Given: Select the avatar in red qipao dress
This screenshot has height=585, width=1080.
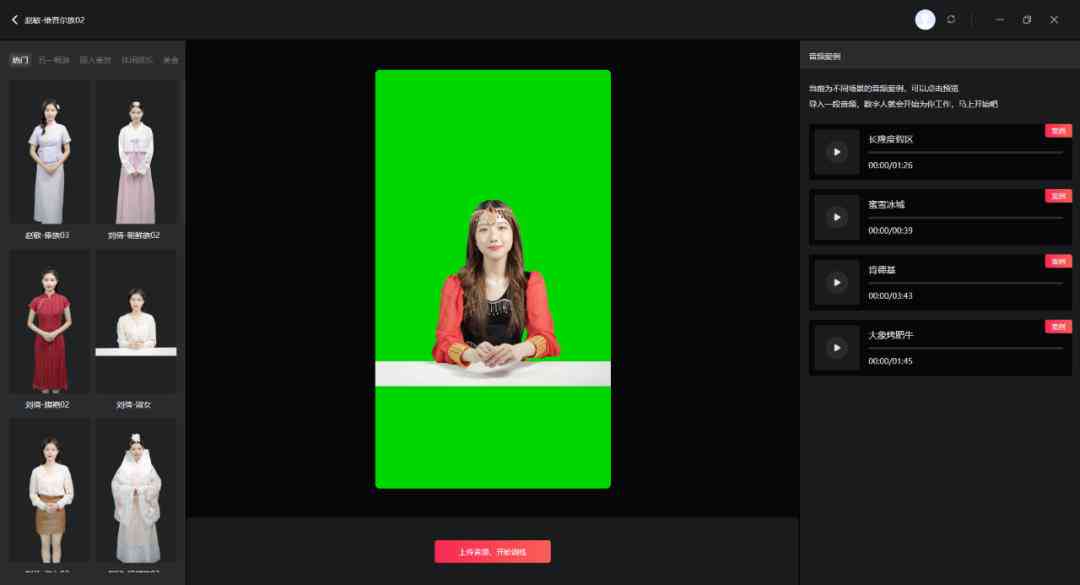Looking at the screenshot, I should click(x=49, y=322).
